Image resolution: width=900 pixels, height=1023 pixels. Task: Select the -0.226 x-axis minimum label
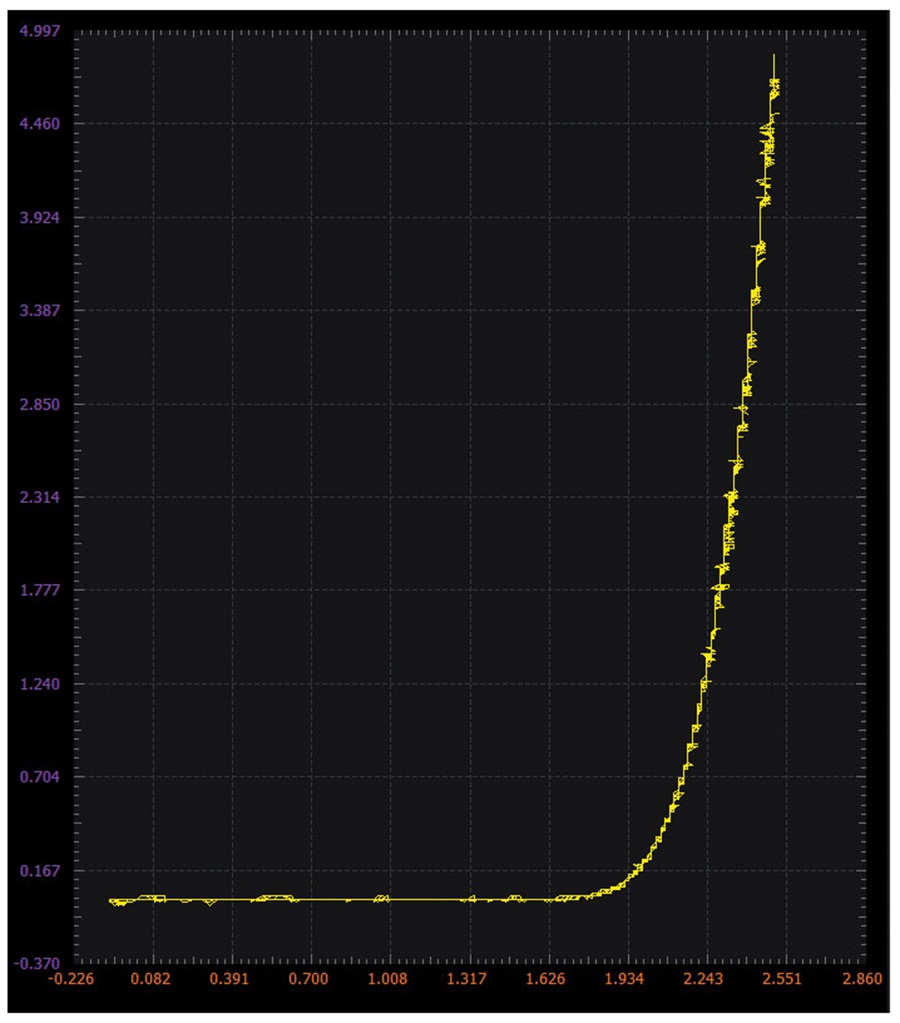pyautogui.click(x=70, y=979)
